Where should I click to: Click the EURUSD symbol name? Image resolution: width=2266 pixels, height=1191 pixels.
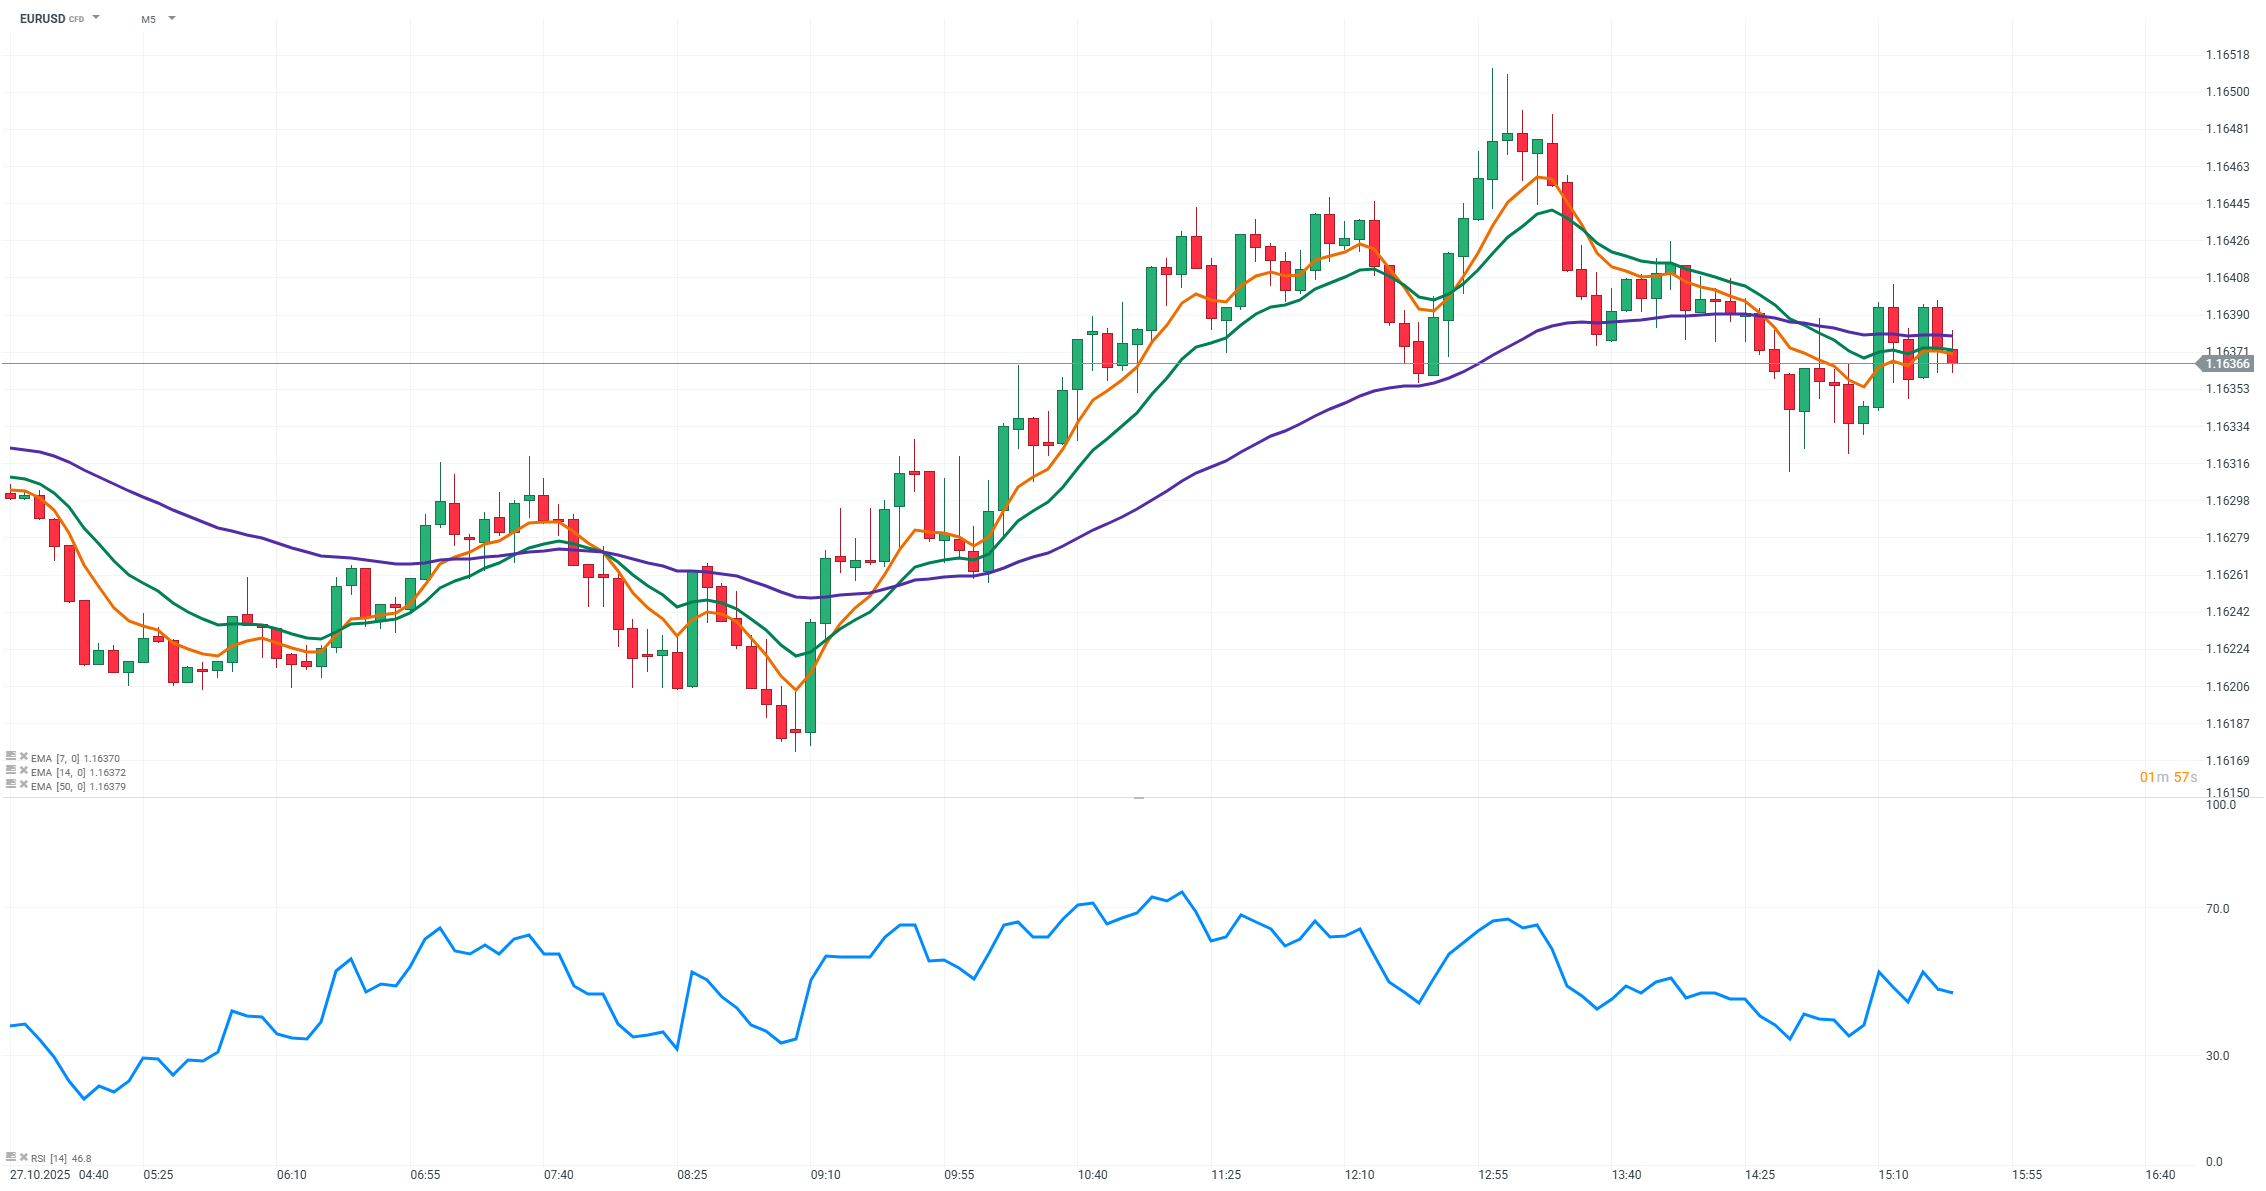click(42, 19)
